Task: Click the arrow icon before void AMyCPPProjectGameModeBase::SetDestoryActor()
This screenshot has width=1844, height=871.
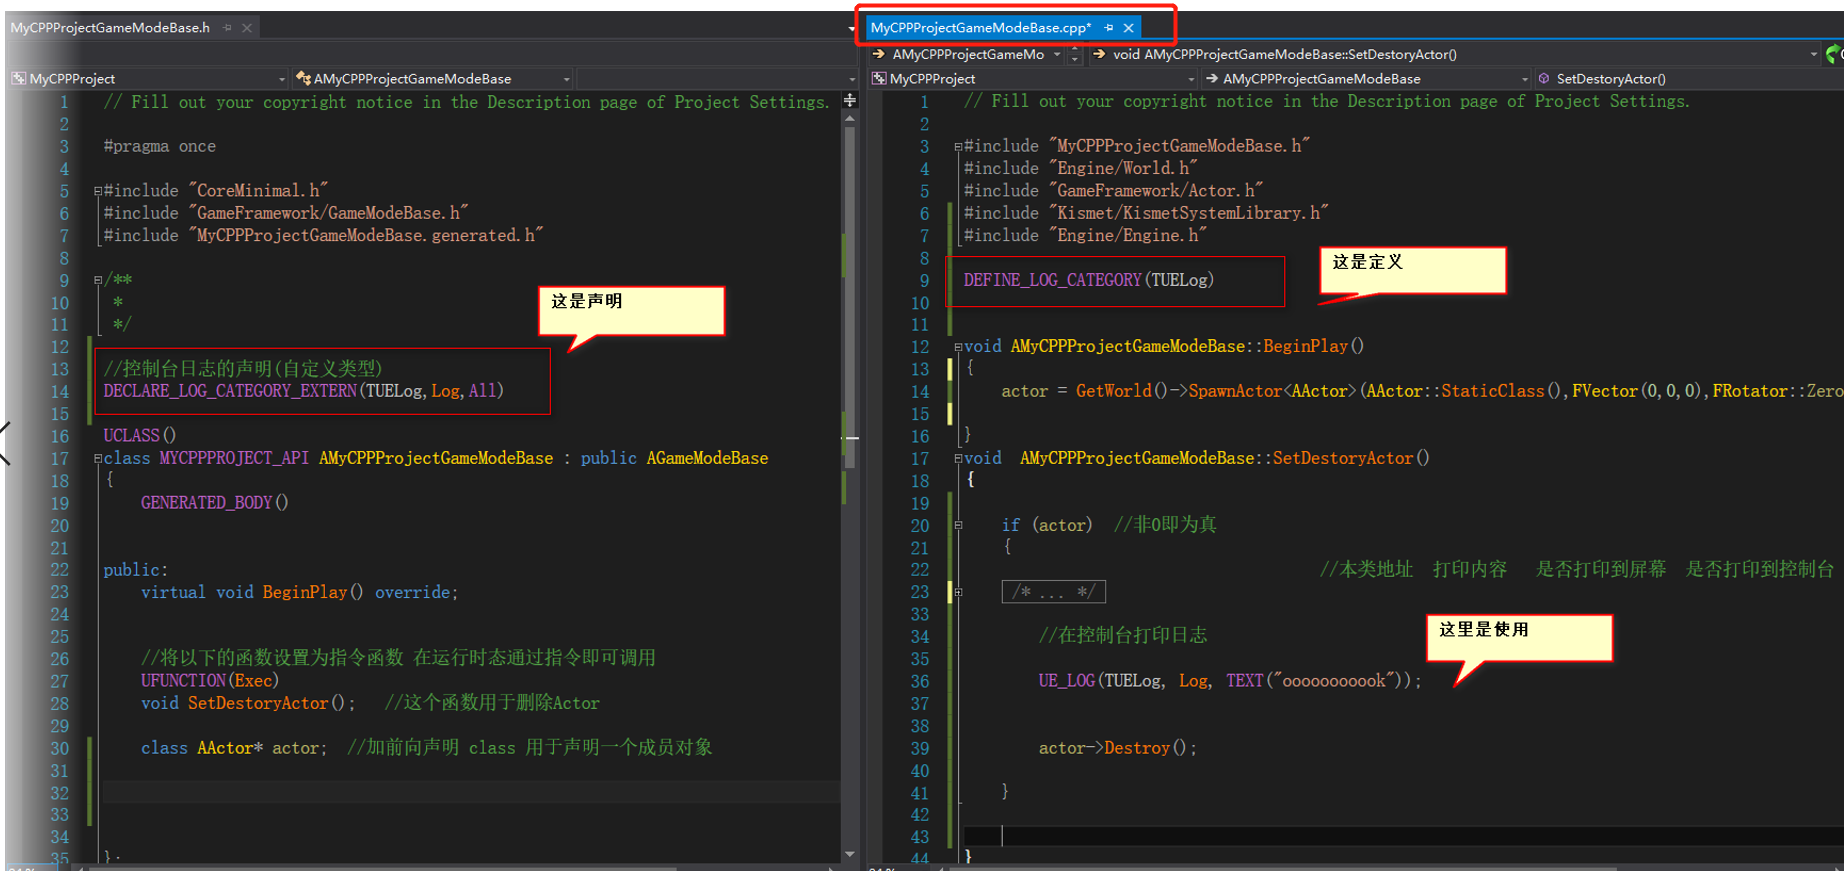Action: click(x=1099, y=54)
